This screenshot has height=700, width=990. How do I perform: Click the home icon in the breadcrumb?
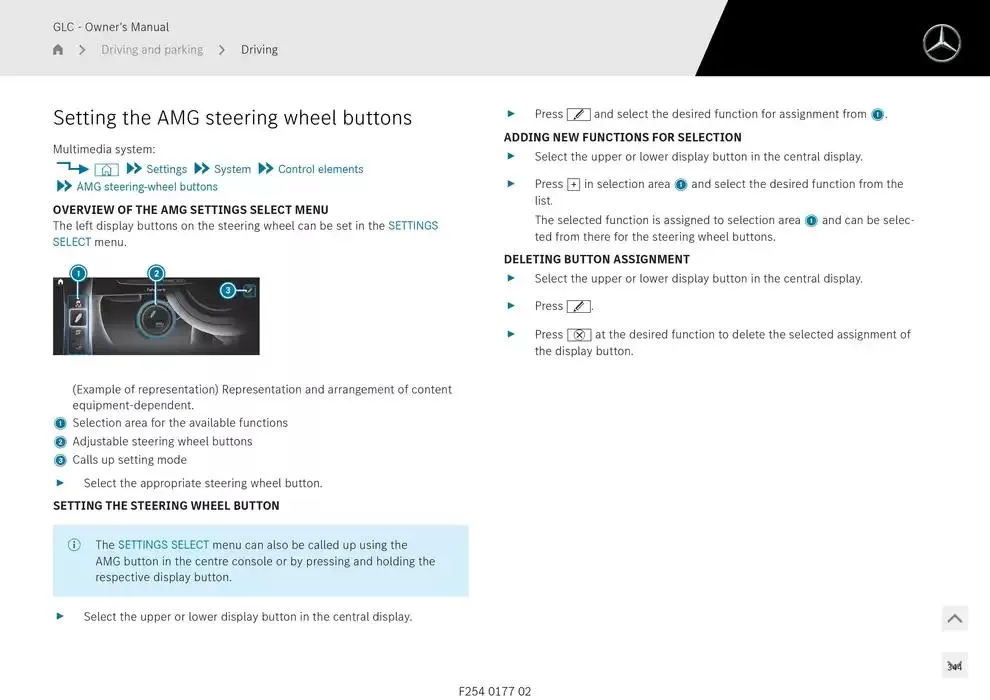[x=58, y=50]
